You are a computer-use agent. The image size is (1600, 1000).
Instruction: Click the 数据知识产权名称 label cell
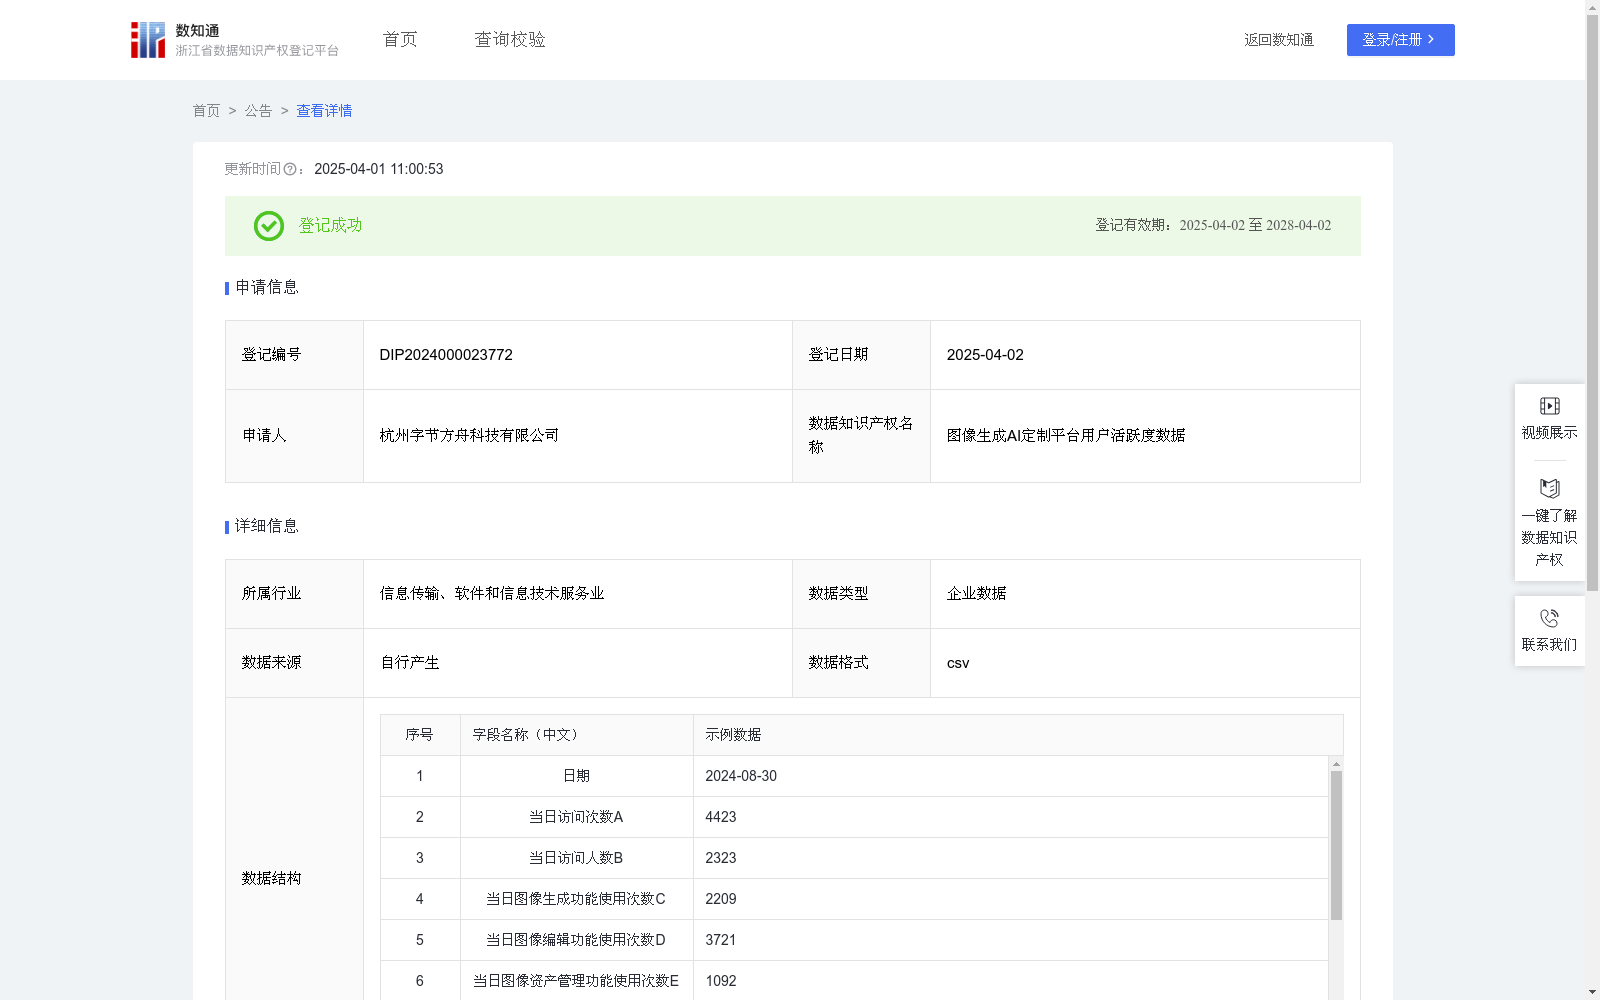[x=861, y=436]
